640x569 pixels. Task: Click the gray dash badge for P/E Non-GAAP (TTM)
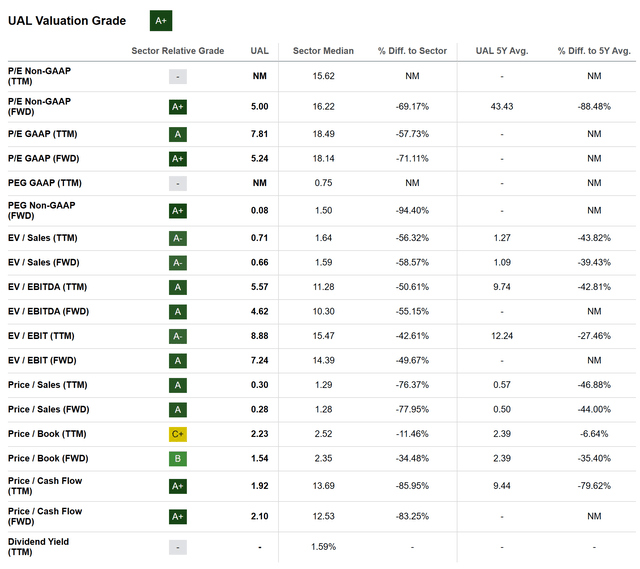point(178,77)
